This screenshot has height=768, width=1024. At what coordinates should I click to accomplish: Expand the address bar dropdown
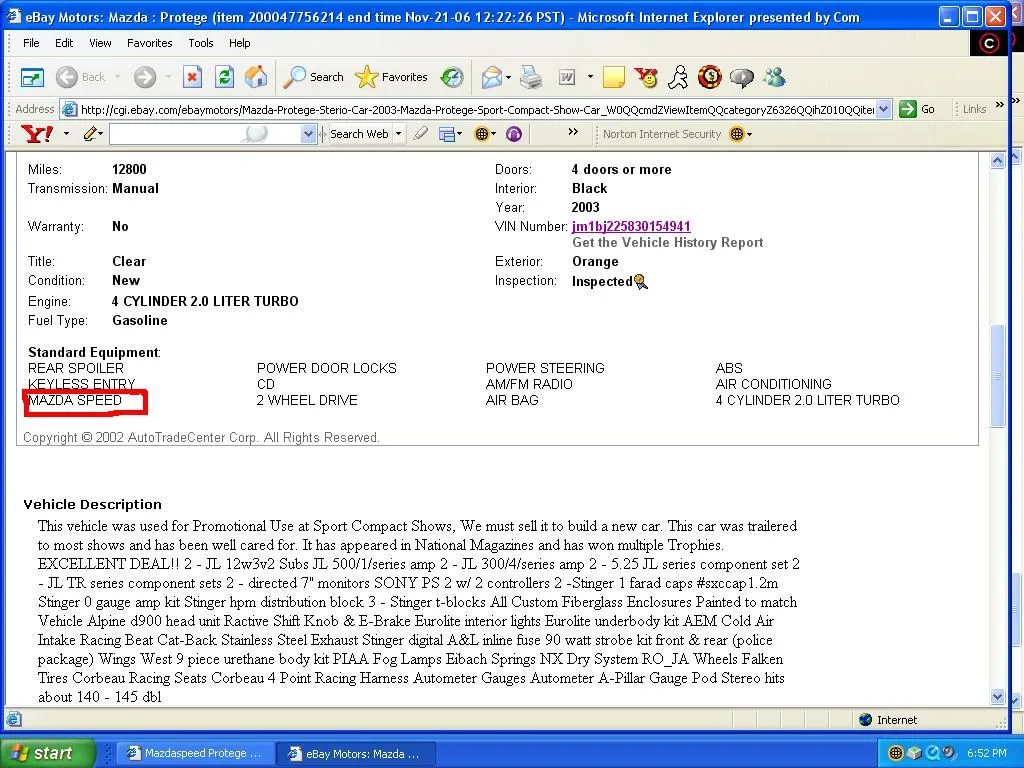coord(883,110)
